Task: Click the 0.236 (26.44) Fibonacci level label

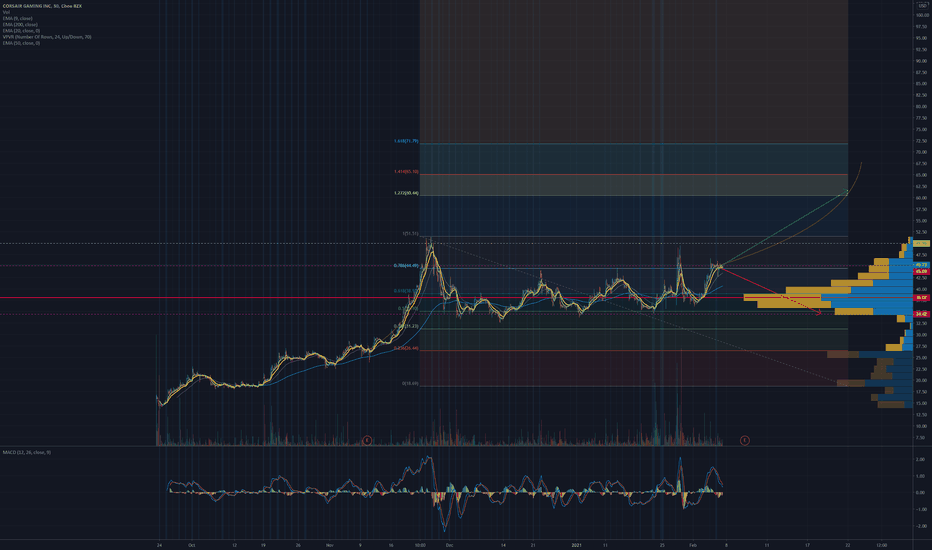Action: (x=406, y=348)
